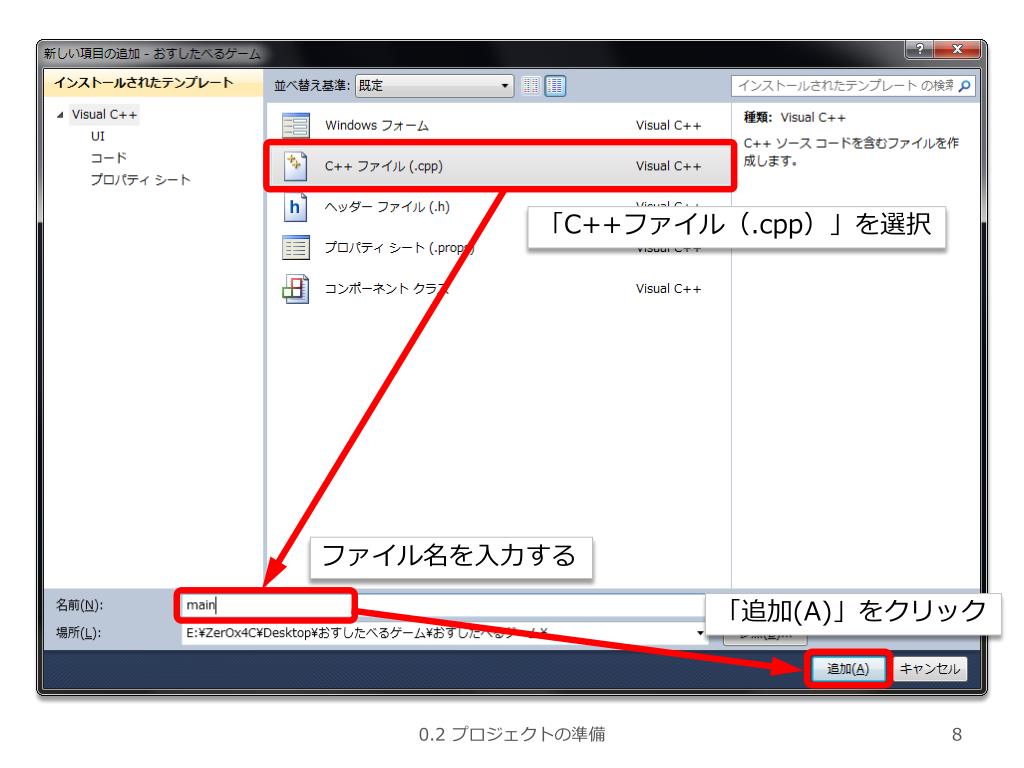
Task: Select 'コンポーネント クラス' template name
Action: (387, 289)
